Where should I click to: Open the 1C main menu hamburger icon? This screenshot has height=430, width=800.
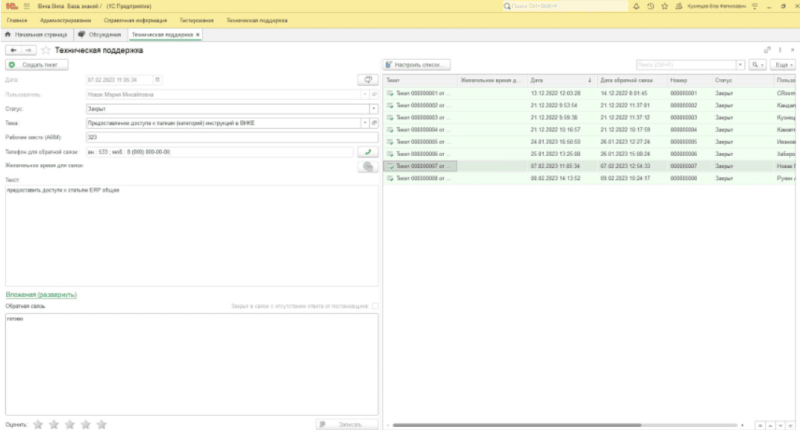26,6
